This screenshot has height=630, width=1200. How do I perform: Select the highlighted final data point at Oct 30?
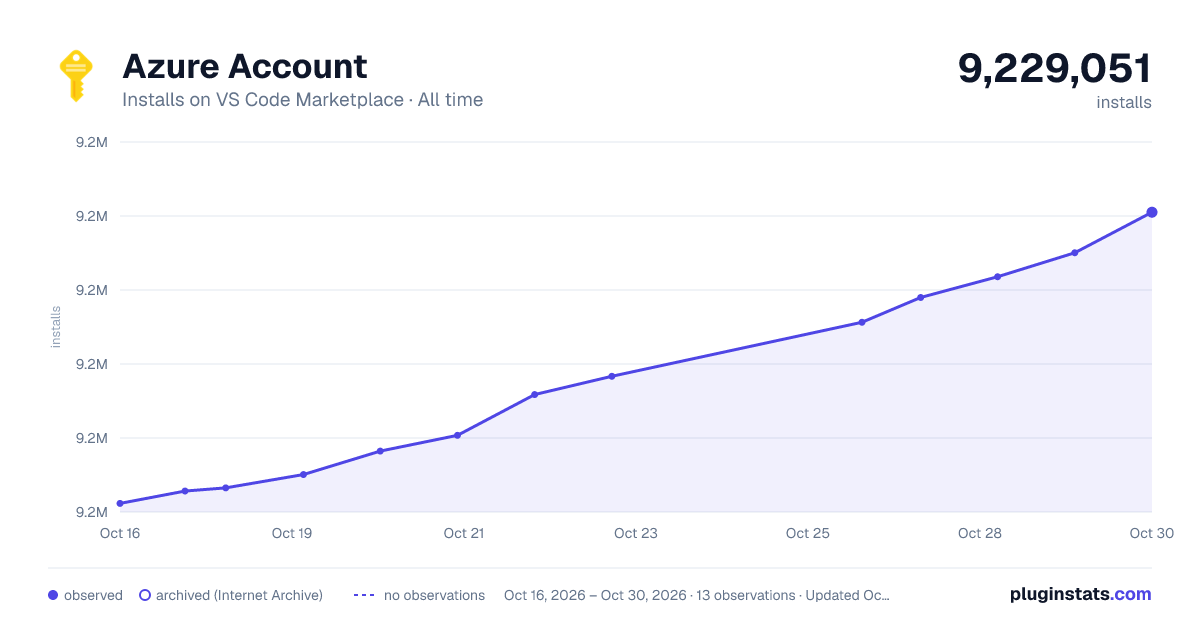[1152, 212]
